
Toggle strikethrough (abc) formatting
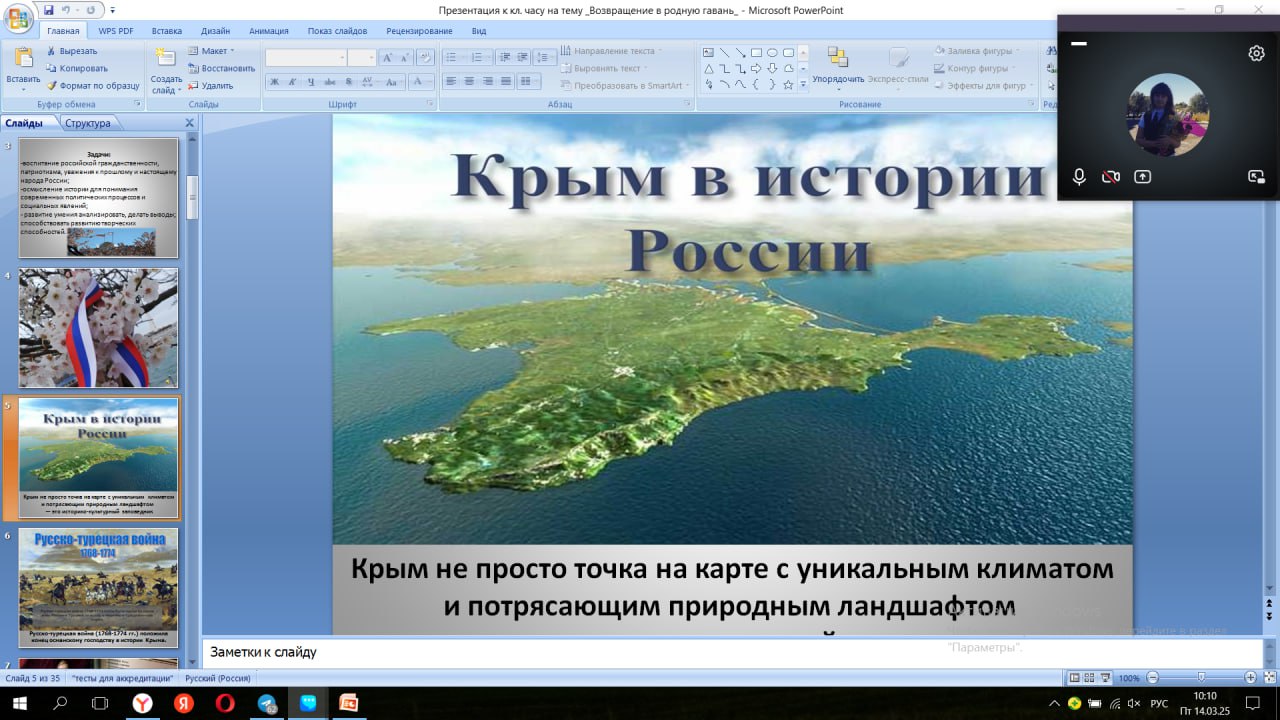pos(330,82)
